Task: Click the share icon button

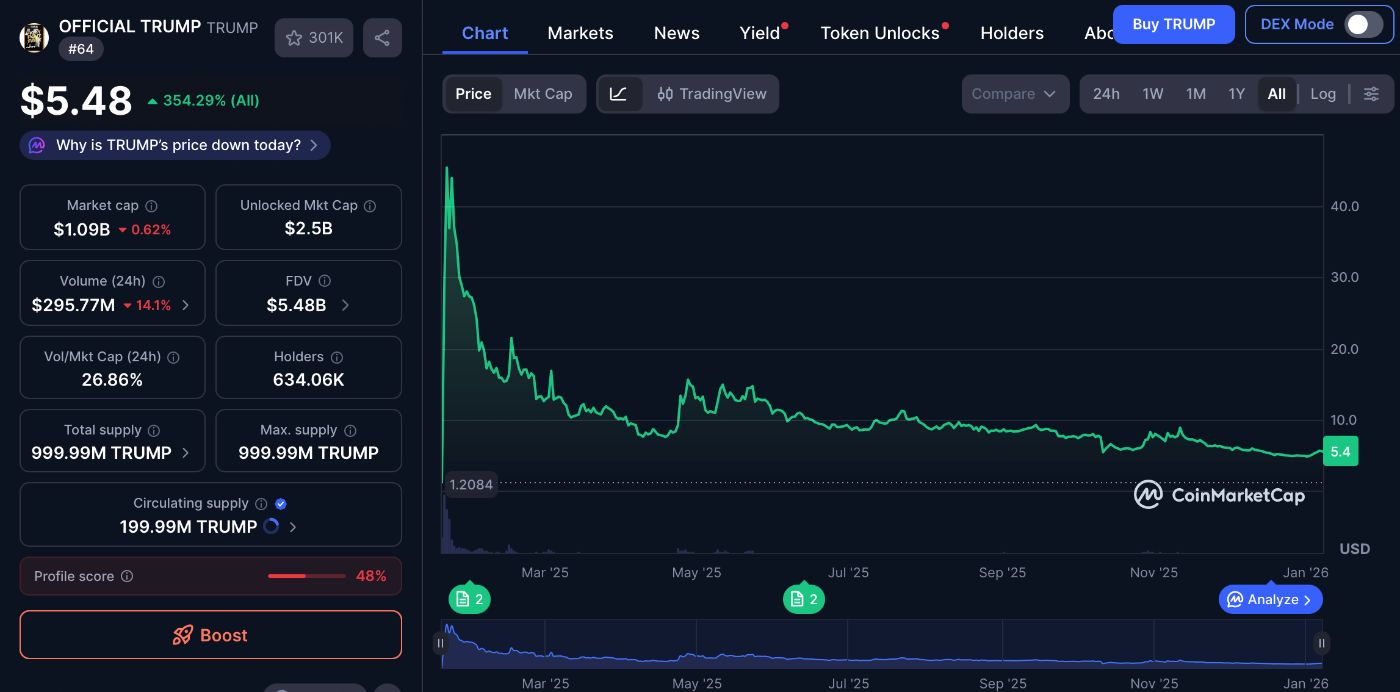Action: point(382,38)
